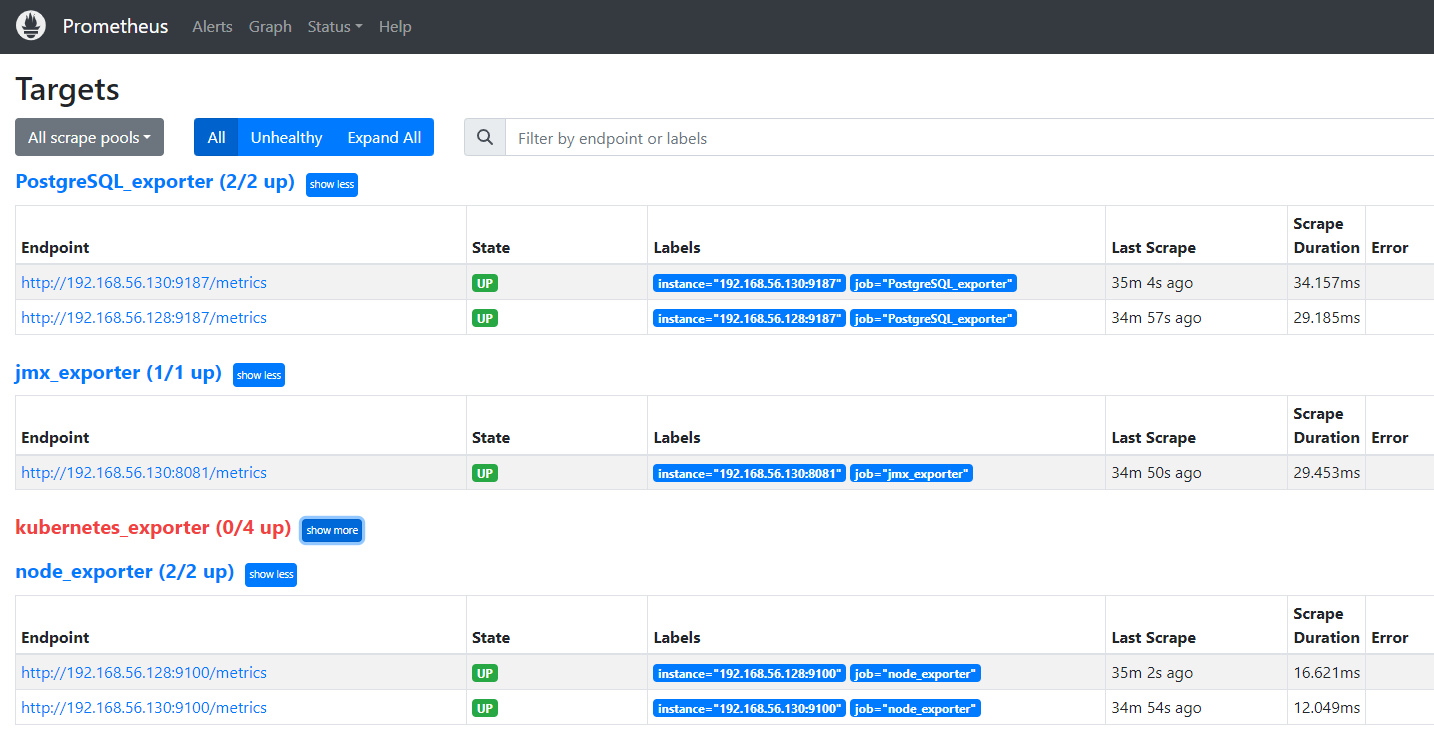1434x735 pixels.
Task: Click job="node_exporter" label in 192.168.56.128 row
Action: pos(915,673)
